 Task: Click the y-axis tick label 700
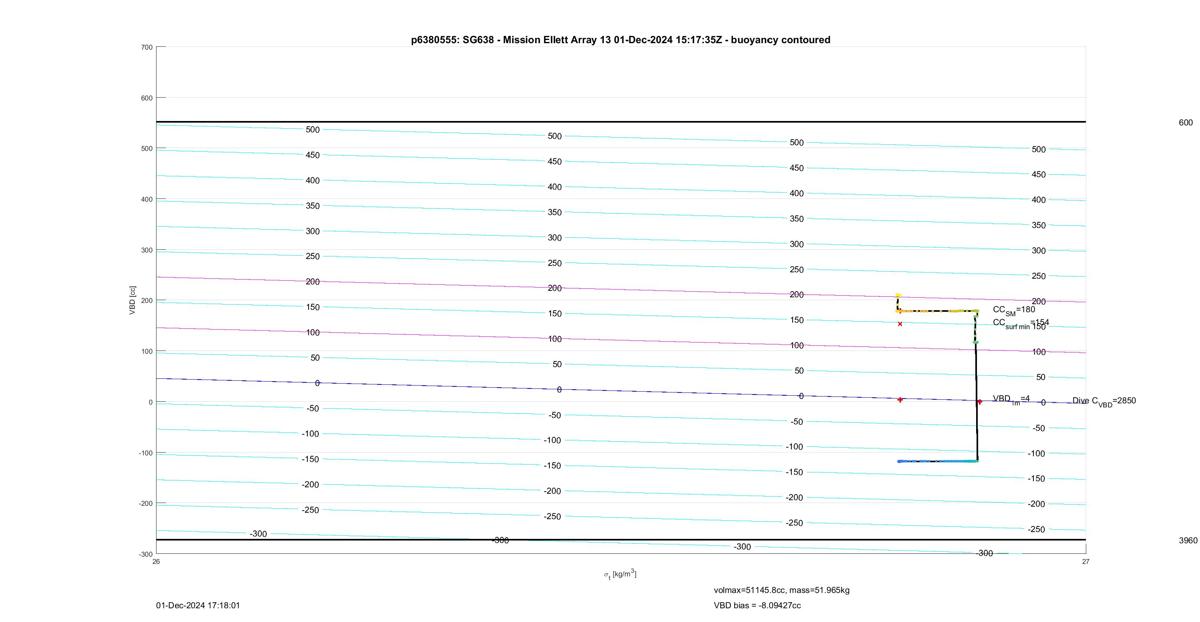tap(146, 47)
